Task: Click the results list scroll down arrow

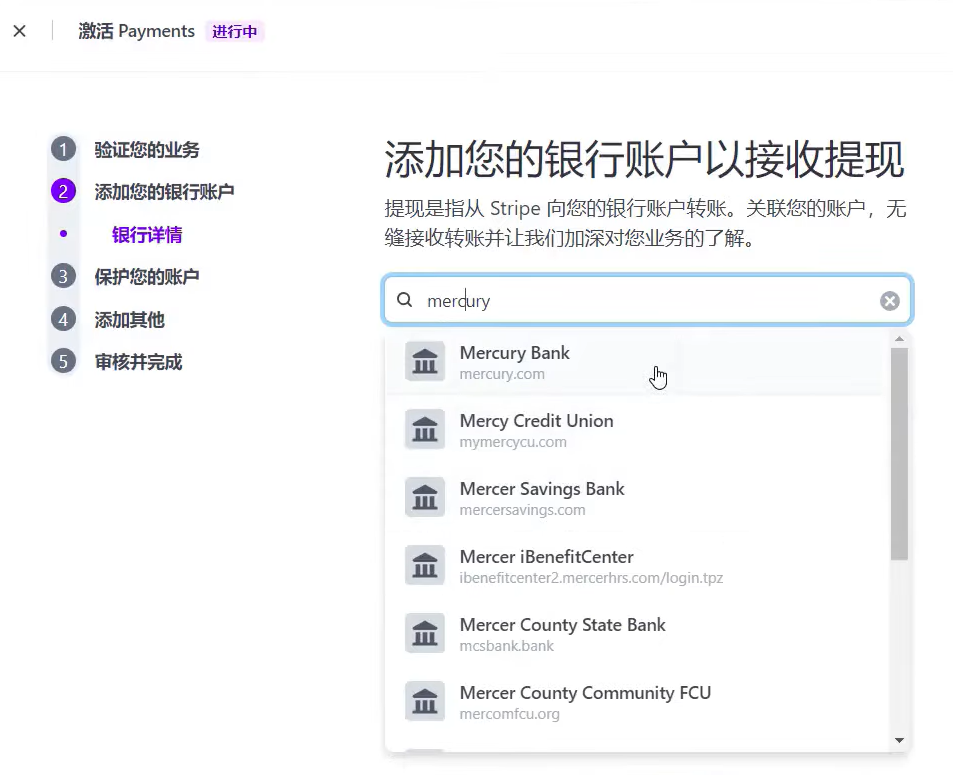Action: tap(900, 740)
